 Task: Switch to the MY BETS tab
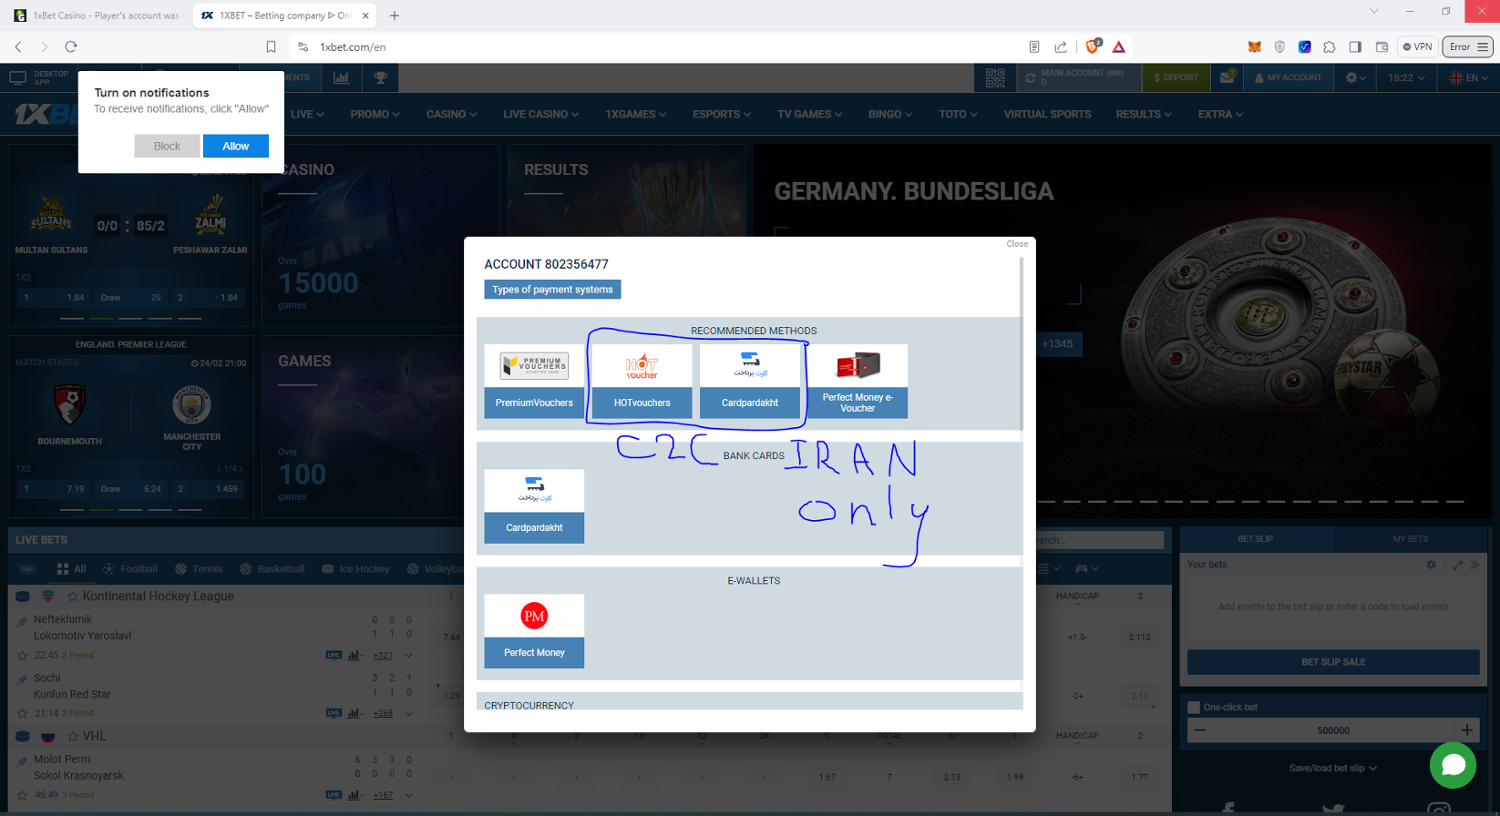1410,539
